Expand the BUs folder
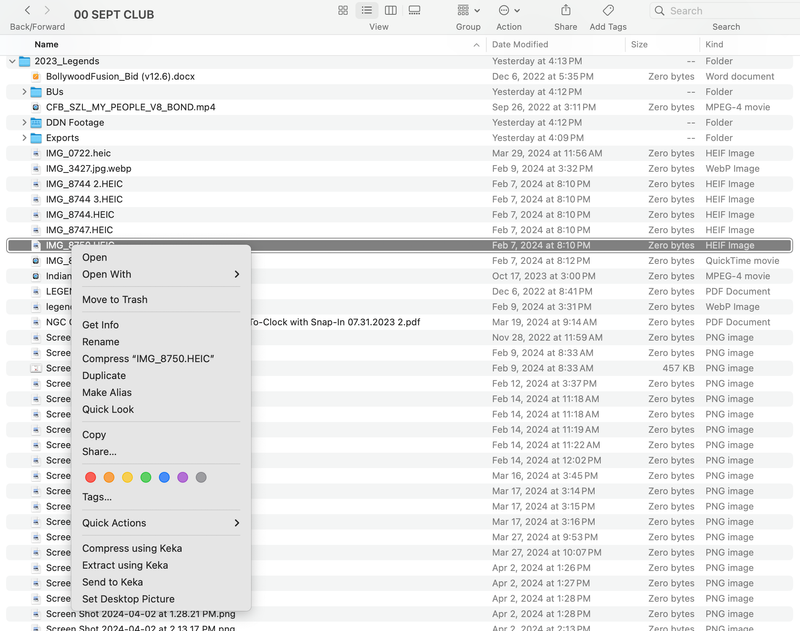The image size is (800, 631). pyautogui.click(x=24, y=92)
